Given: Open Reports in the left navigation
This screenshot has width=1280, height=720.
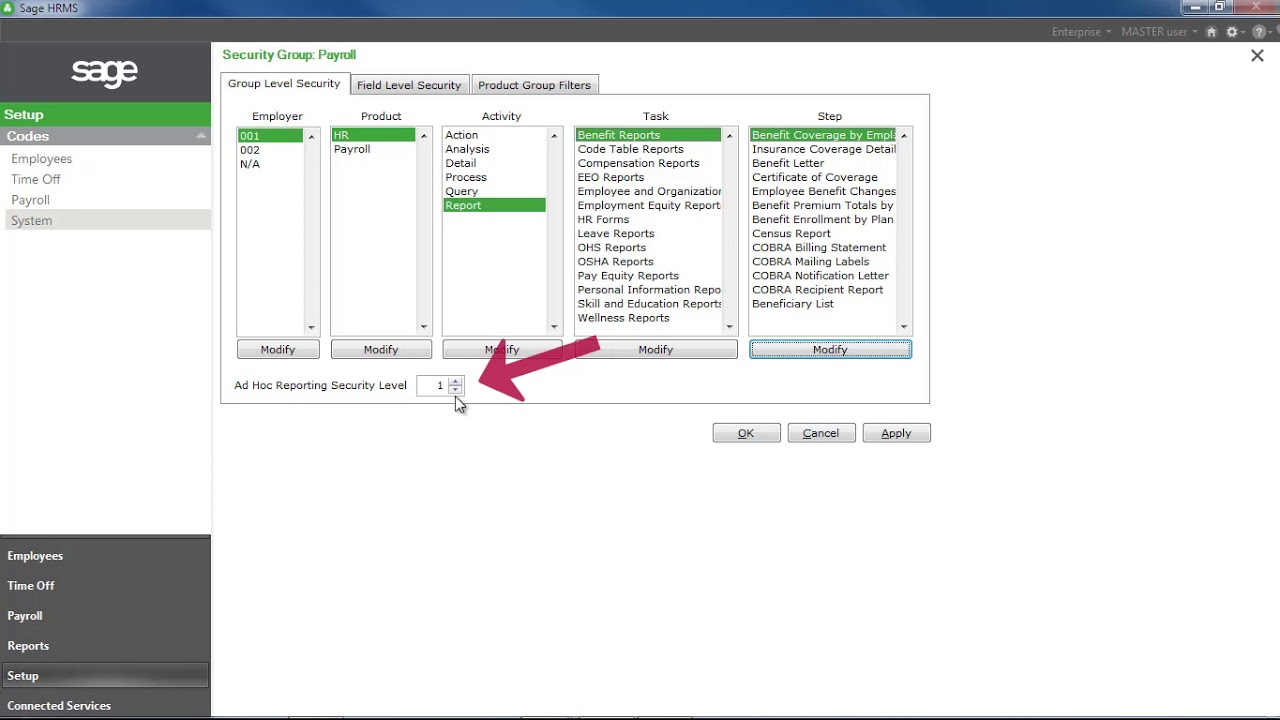Looking at the screenshot, I should point(28,645).
